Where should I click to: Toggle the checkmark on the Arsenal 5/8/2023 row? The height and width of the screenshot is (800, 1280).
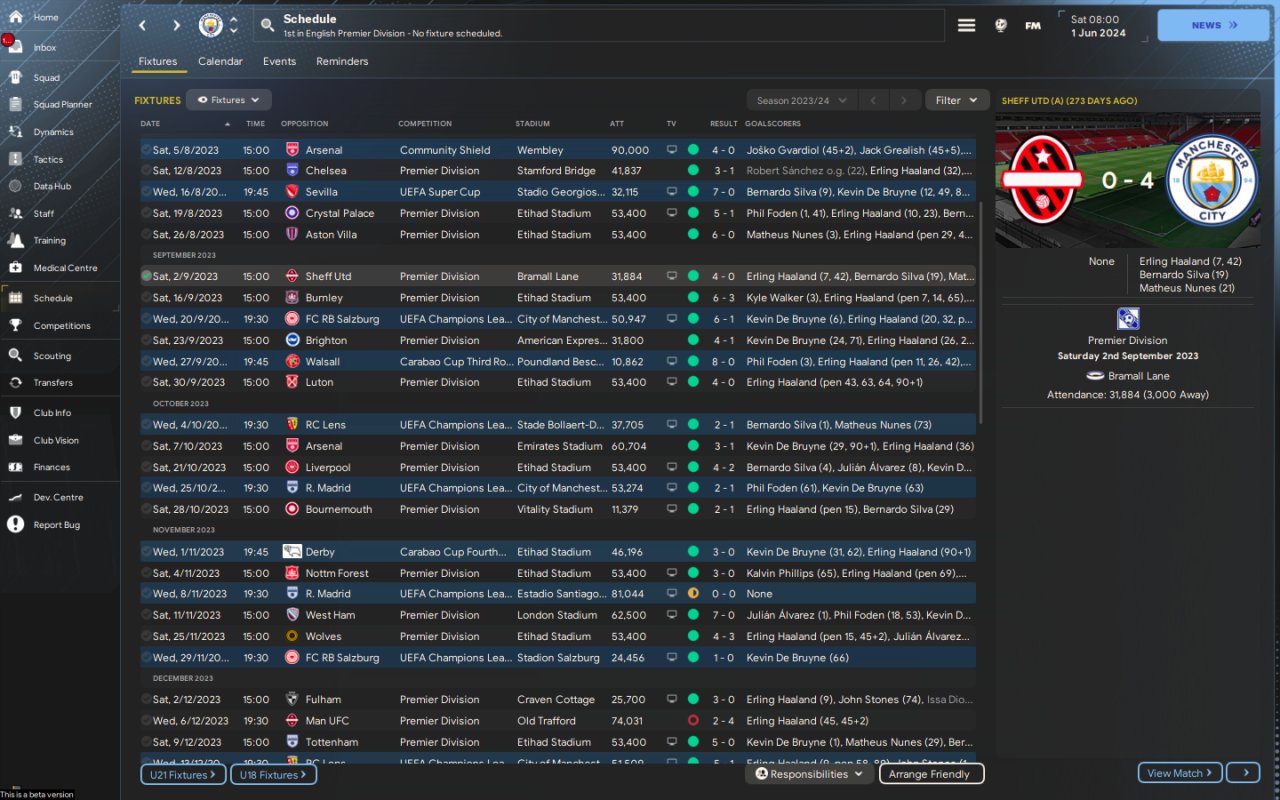pyautogui.click(x=147, y=150)
